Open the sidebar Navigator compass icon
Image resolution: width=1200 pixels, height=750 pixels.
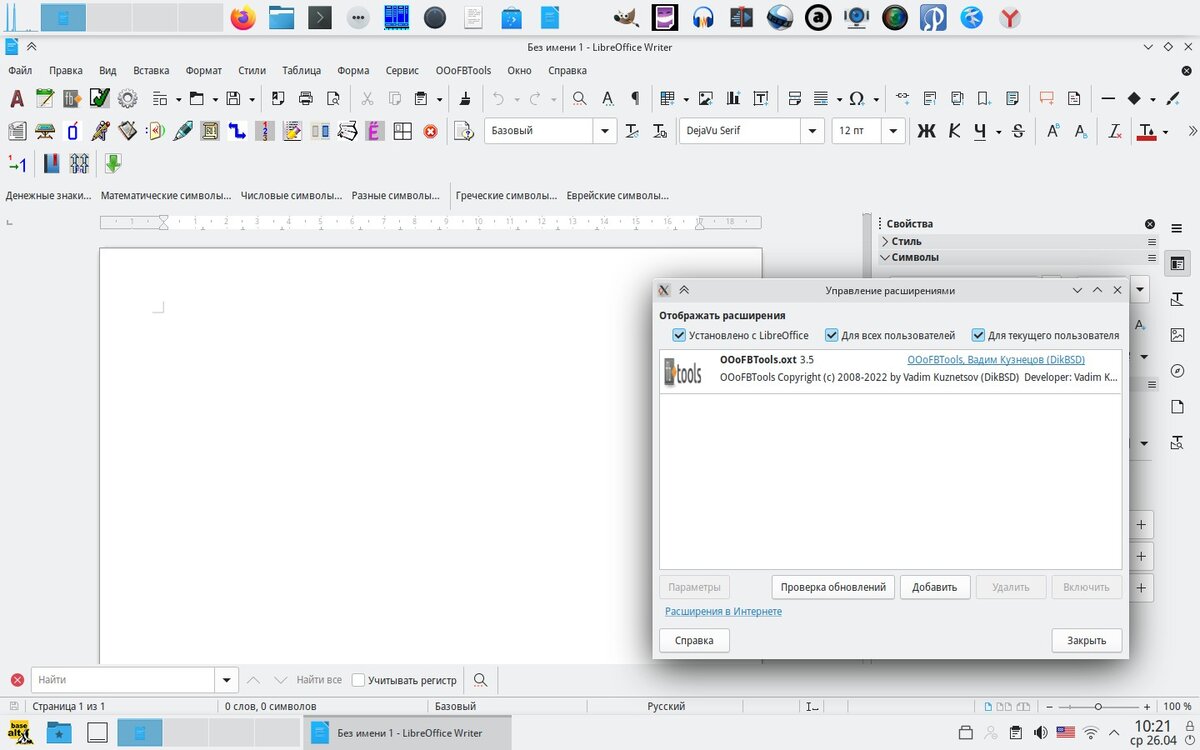pyautogui.click(x=1177, y=371)
